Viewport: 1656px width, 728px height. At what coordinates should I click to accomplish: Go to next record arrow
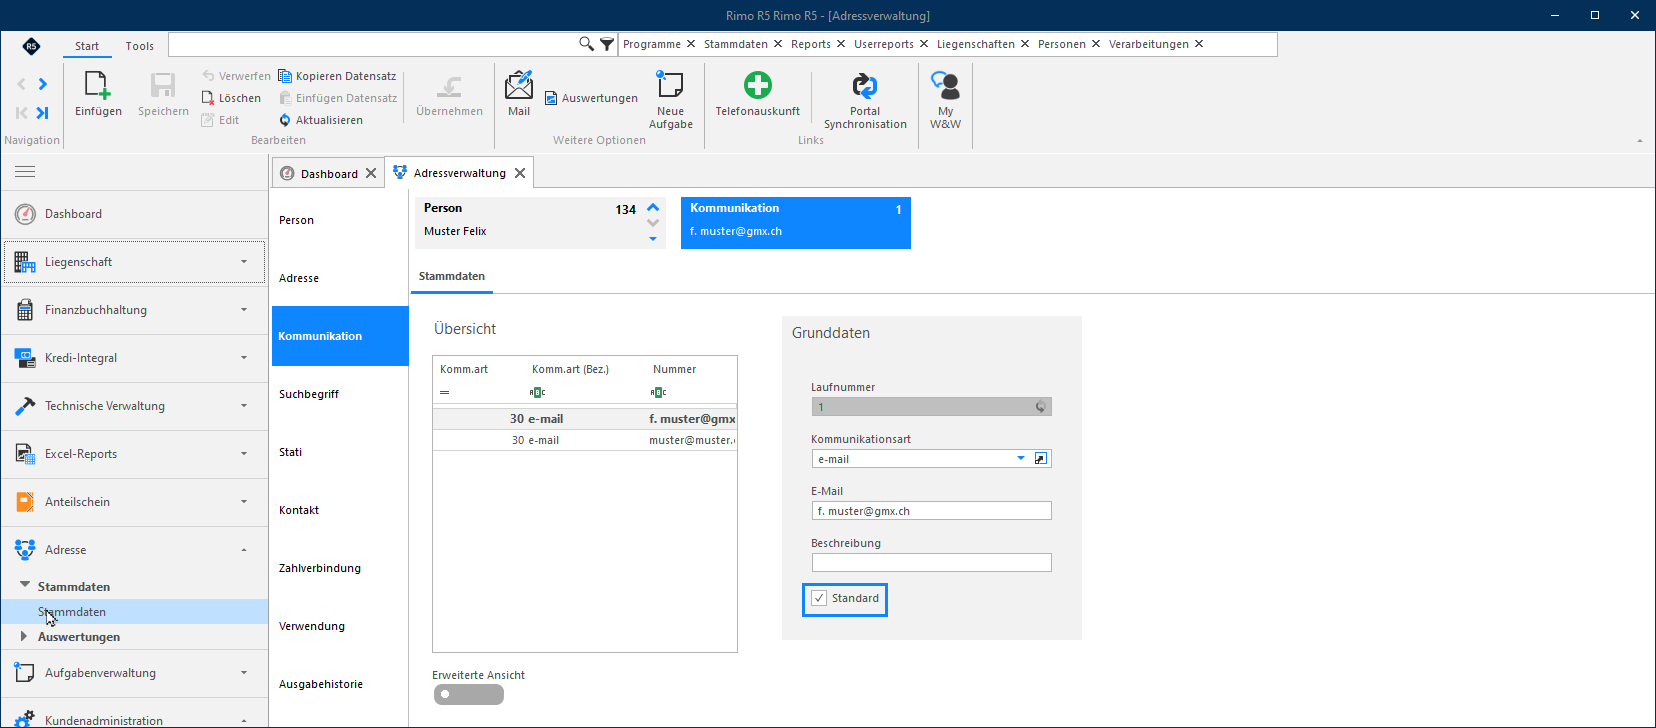point(42,84)
